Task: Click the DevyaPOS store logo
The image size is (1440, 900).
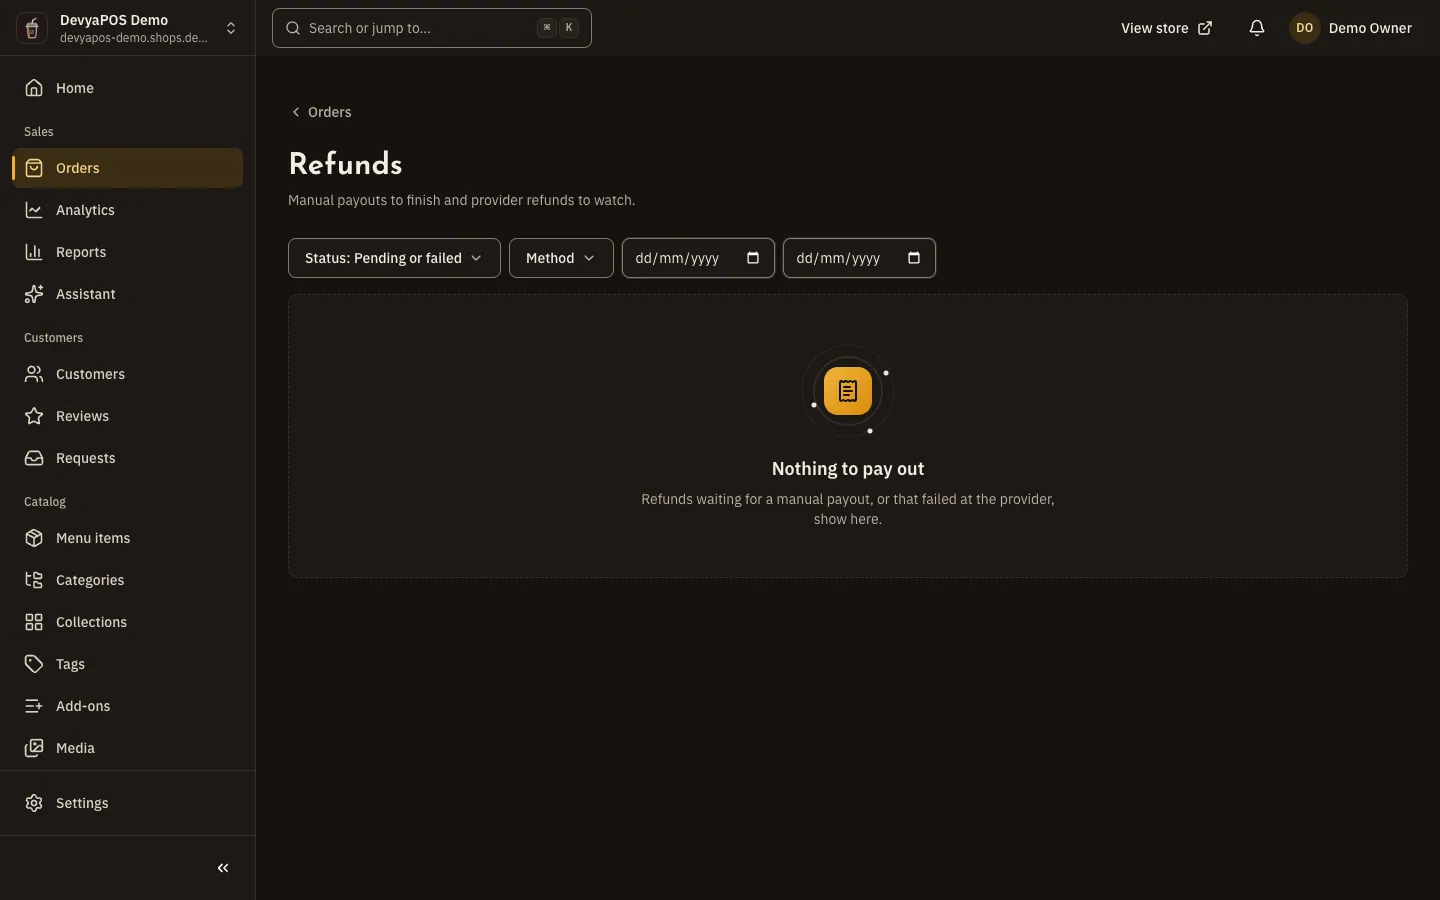Action: pyautogui.click(x=32, y=28)
